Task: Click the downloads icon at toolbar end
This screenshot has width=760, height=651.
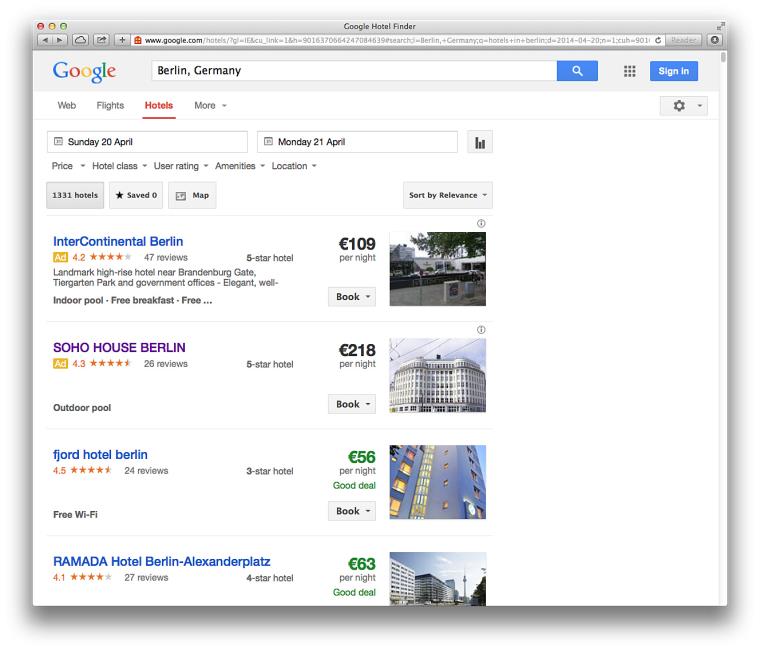Action: point(714,40)
